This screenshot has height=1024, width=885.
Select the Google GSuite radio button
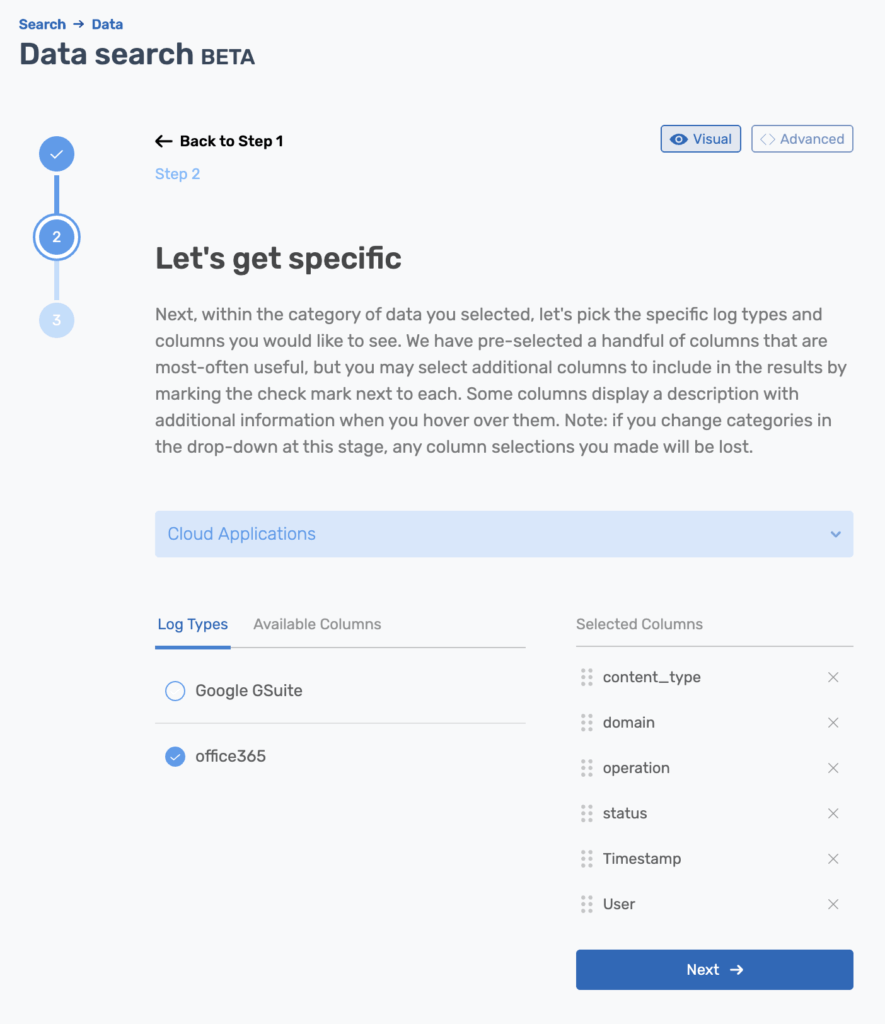point(175,690)
